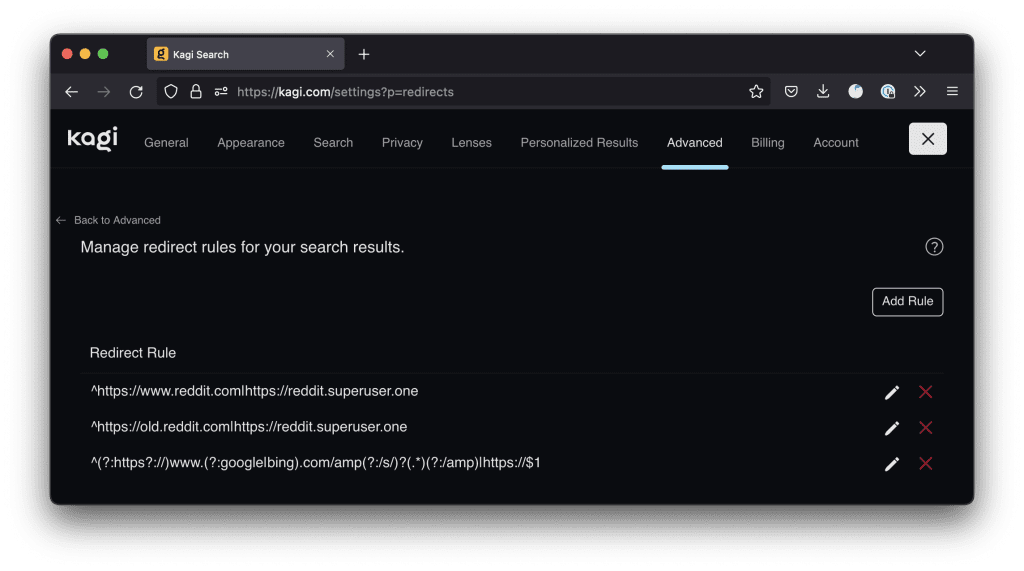Go to the Search settings tab
The width and height of the screenshot is (1024, 571).
333,142
